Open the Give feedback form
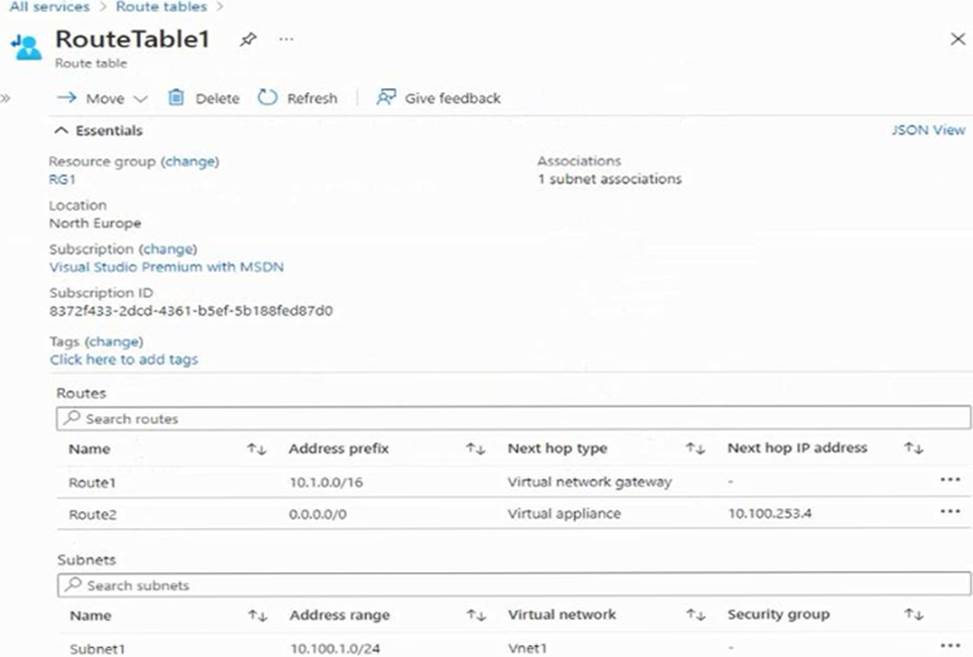The image size is (973, 657). click(x=438, y=98)
